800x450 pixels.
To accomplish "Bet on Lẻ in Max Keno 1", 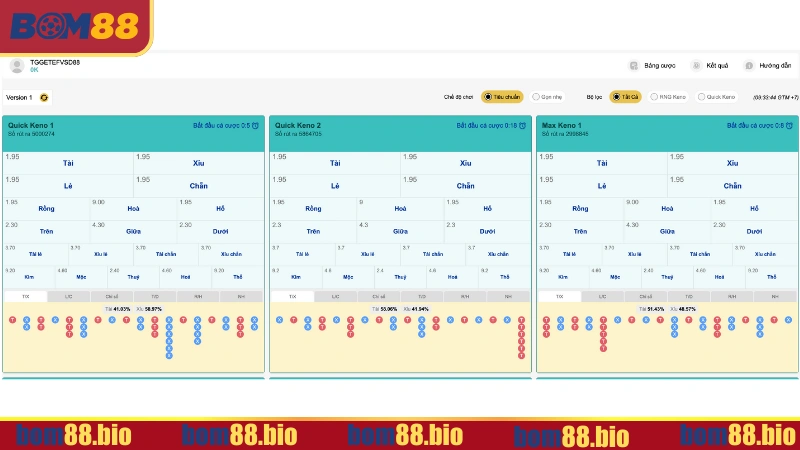I will 602,186.
